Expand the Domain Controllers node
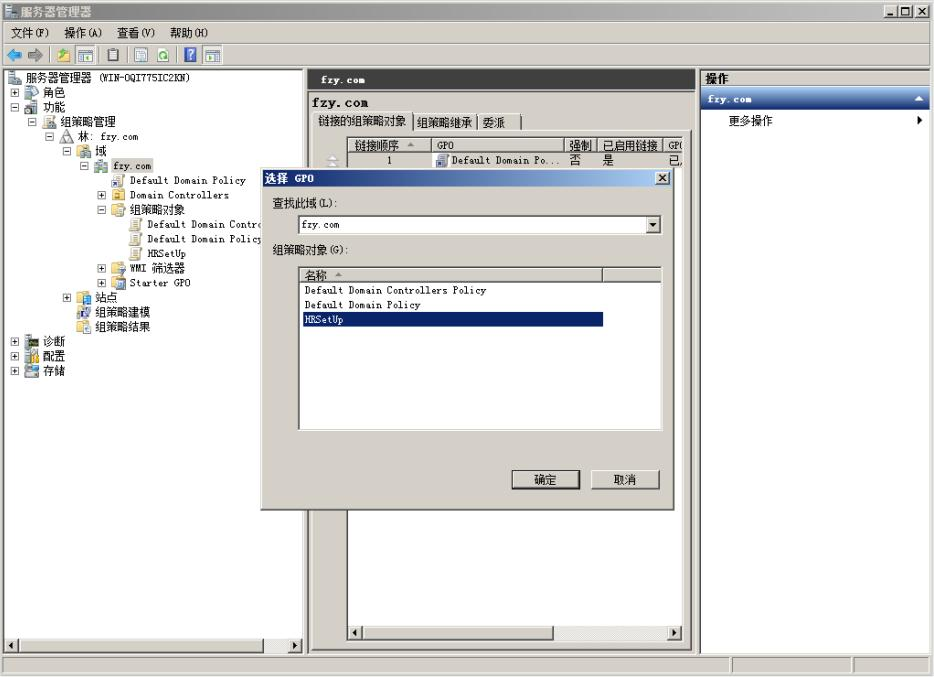 click(x=101, y=193)
